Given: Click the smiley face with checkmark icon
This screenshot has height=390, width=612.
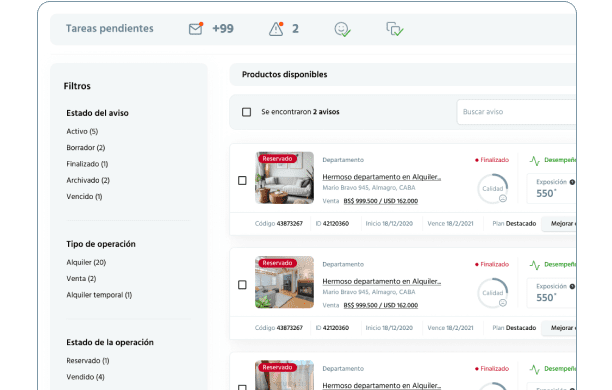Looking at the screenshot, I should (342, 29).
